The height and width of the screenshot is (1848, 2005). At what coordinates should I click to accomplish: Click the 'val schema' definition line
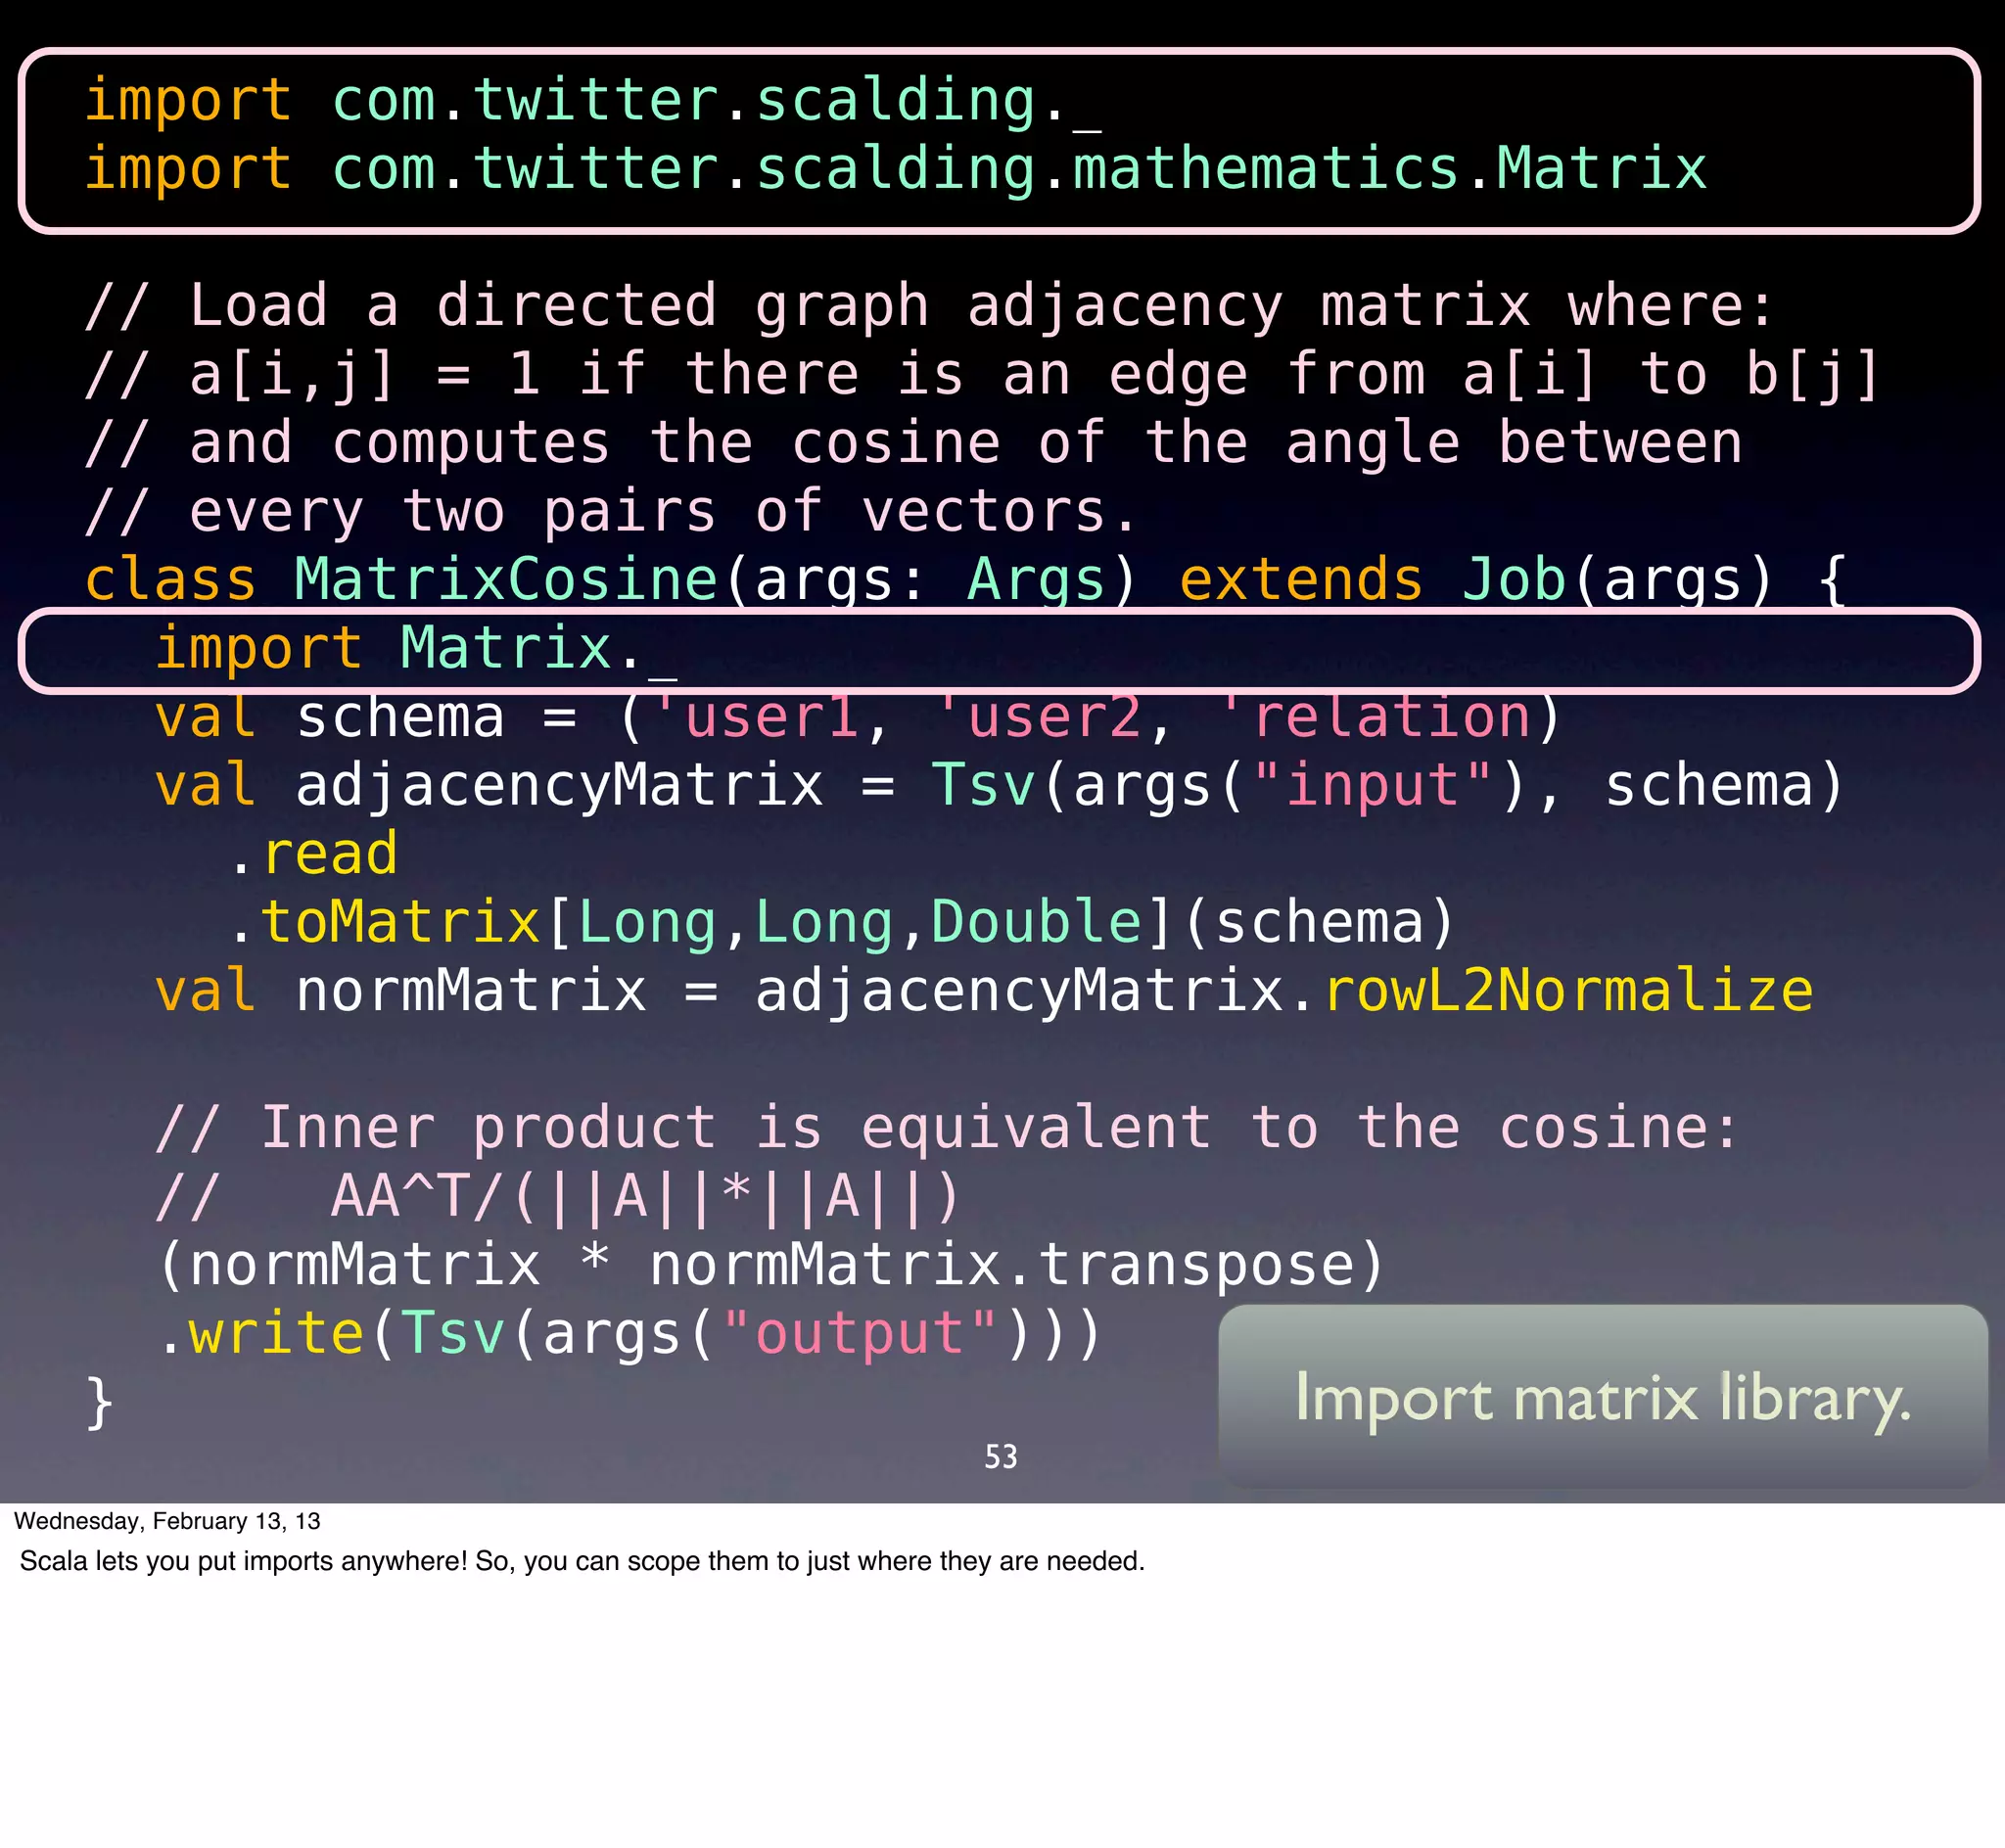click(858, 717)
